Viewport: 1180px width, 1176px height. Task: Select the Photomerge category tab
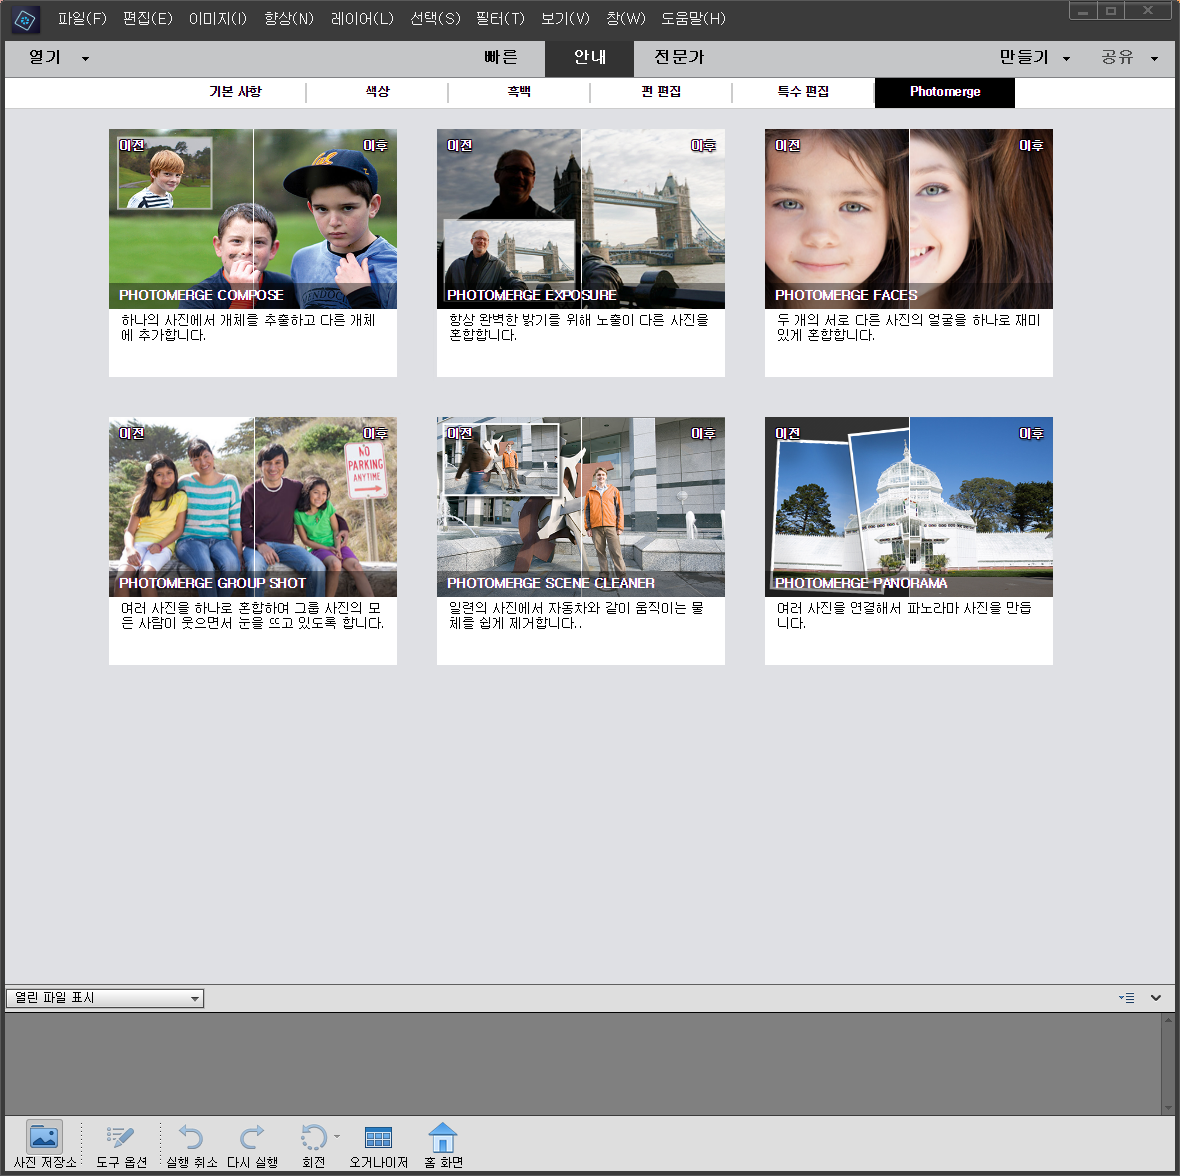(944, 92)
